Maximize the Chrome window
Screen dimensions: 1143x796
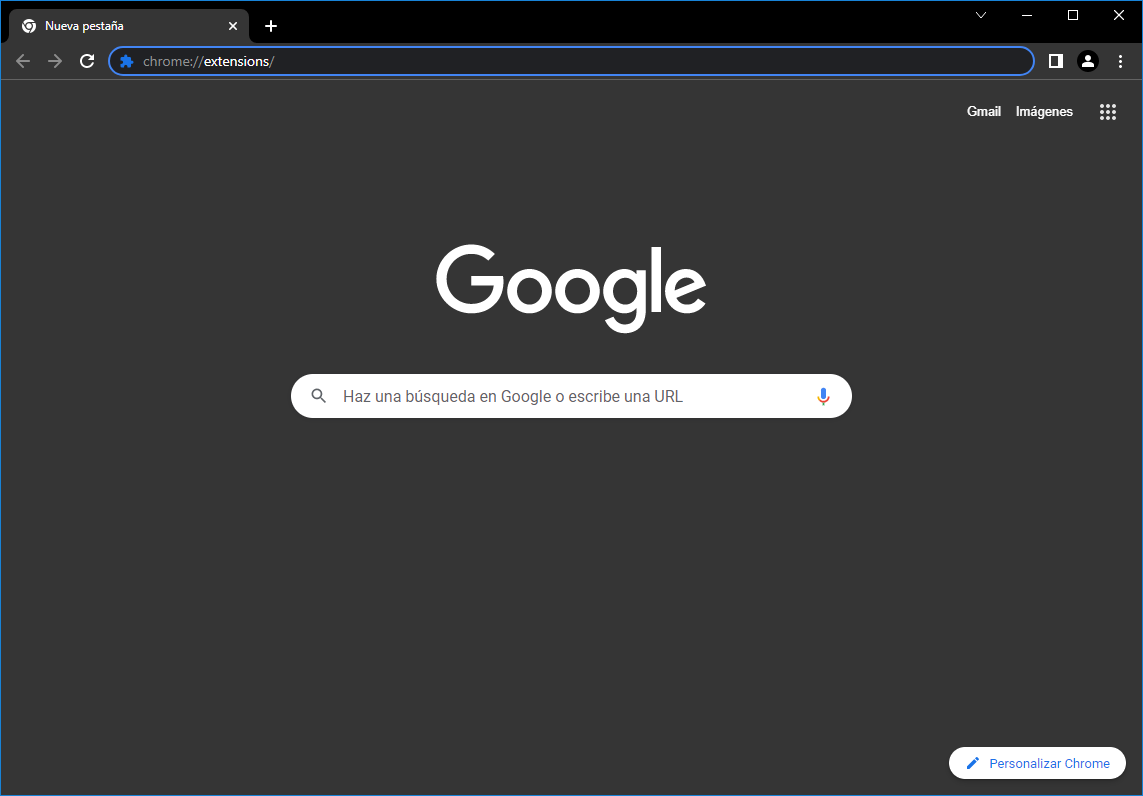1072,15
